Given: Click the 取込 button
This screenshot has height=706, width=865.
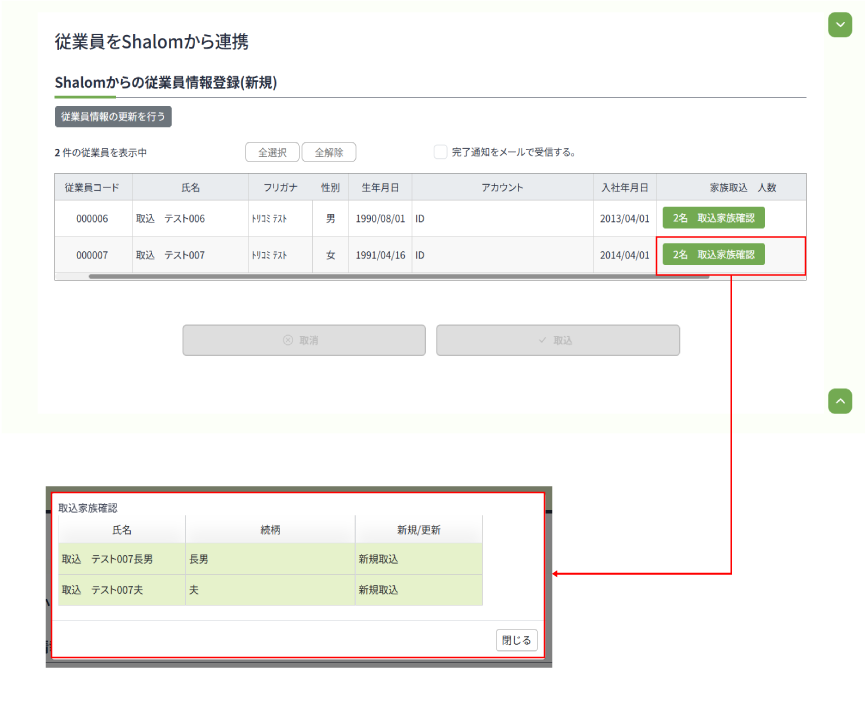Looking at the screenshot, I should 557,340.
